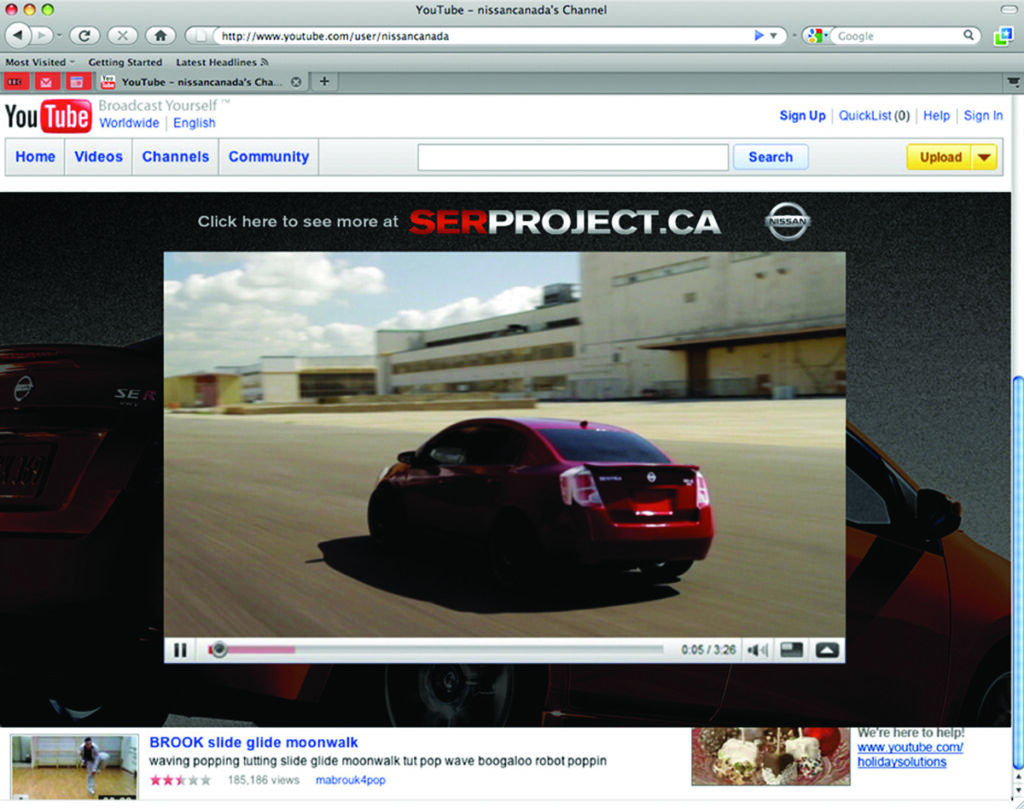Reload the page with the Refresh button
Screen dimensions: 1024x809
click(84, 35)
